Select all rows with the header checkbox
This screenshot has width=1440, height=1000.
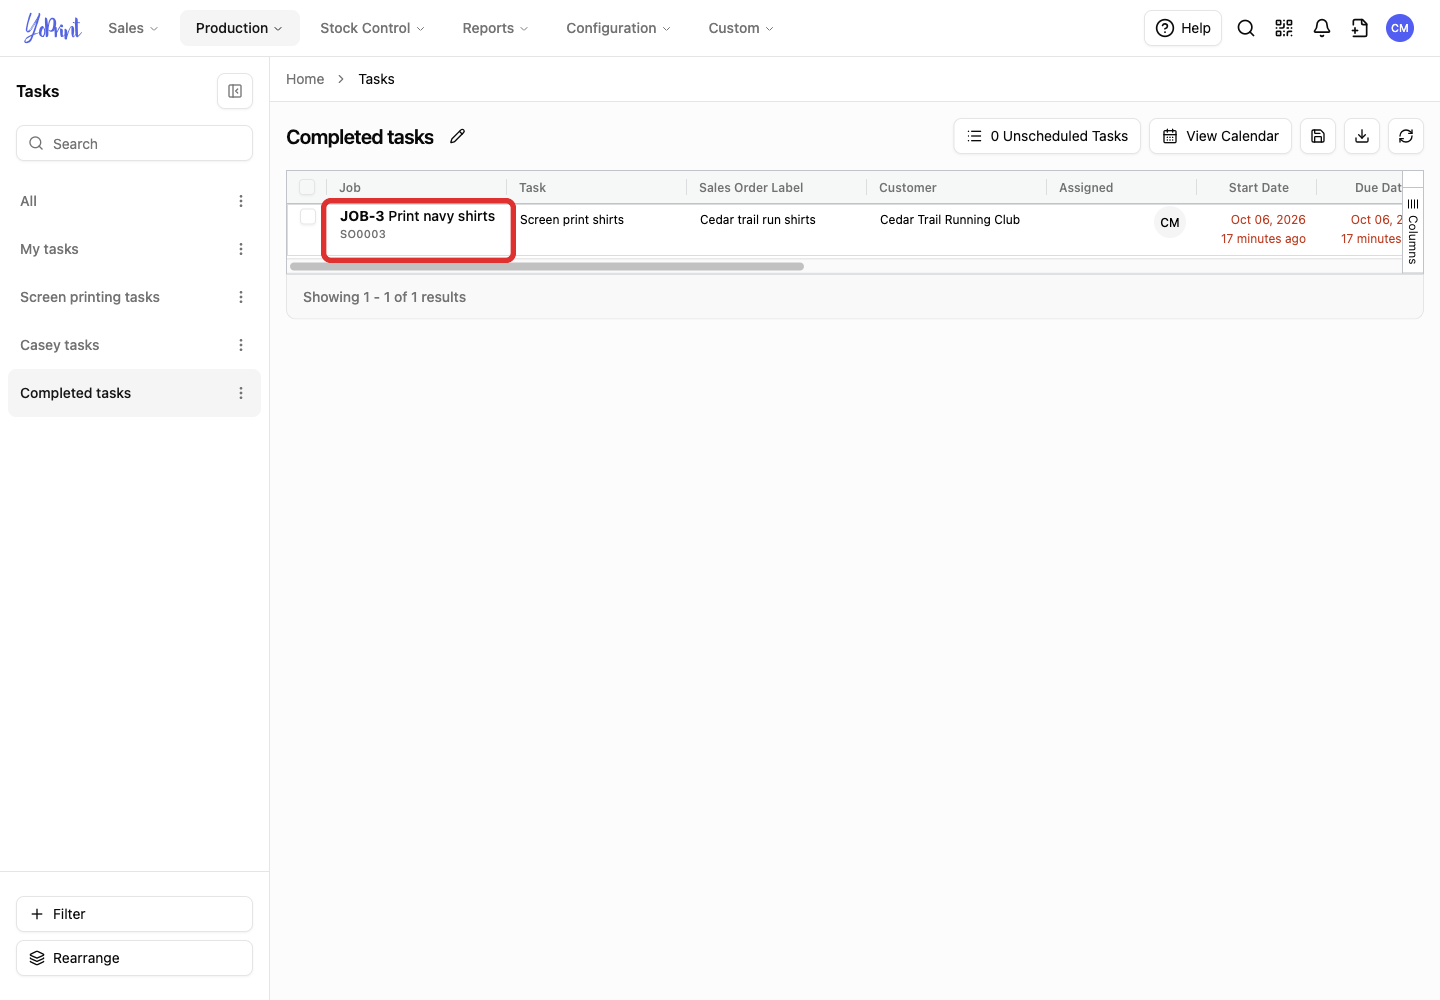pos(307,187)
